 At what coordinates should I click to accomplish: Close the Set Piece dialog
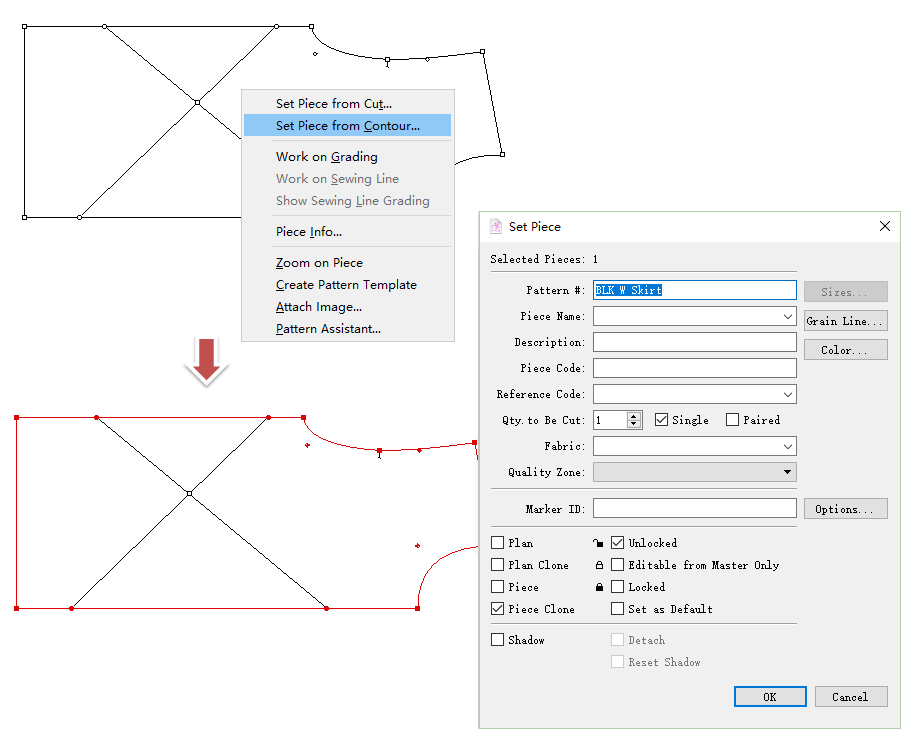pyautogui.click(x=884, y=227)
